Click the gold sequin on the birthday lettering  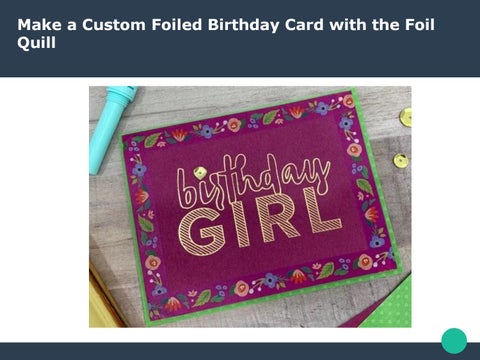200,173
